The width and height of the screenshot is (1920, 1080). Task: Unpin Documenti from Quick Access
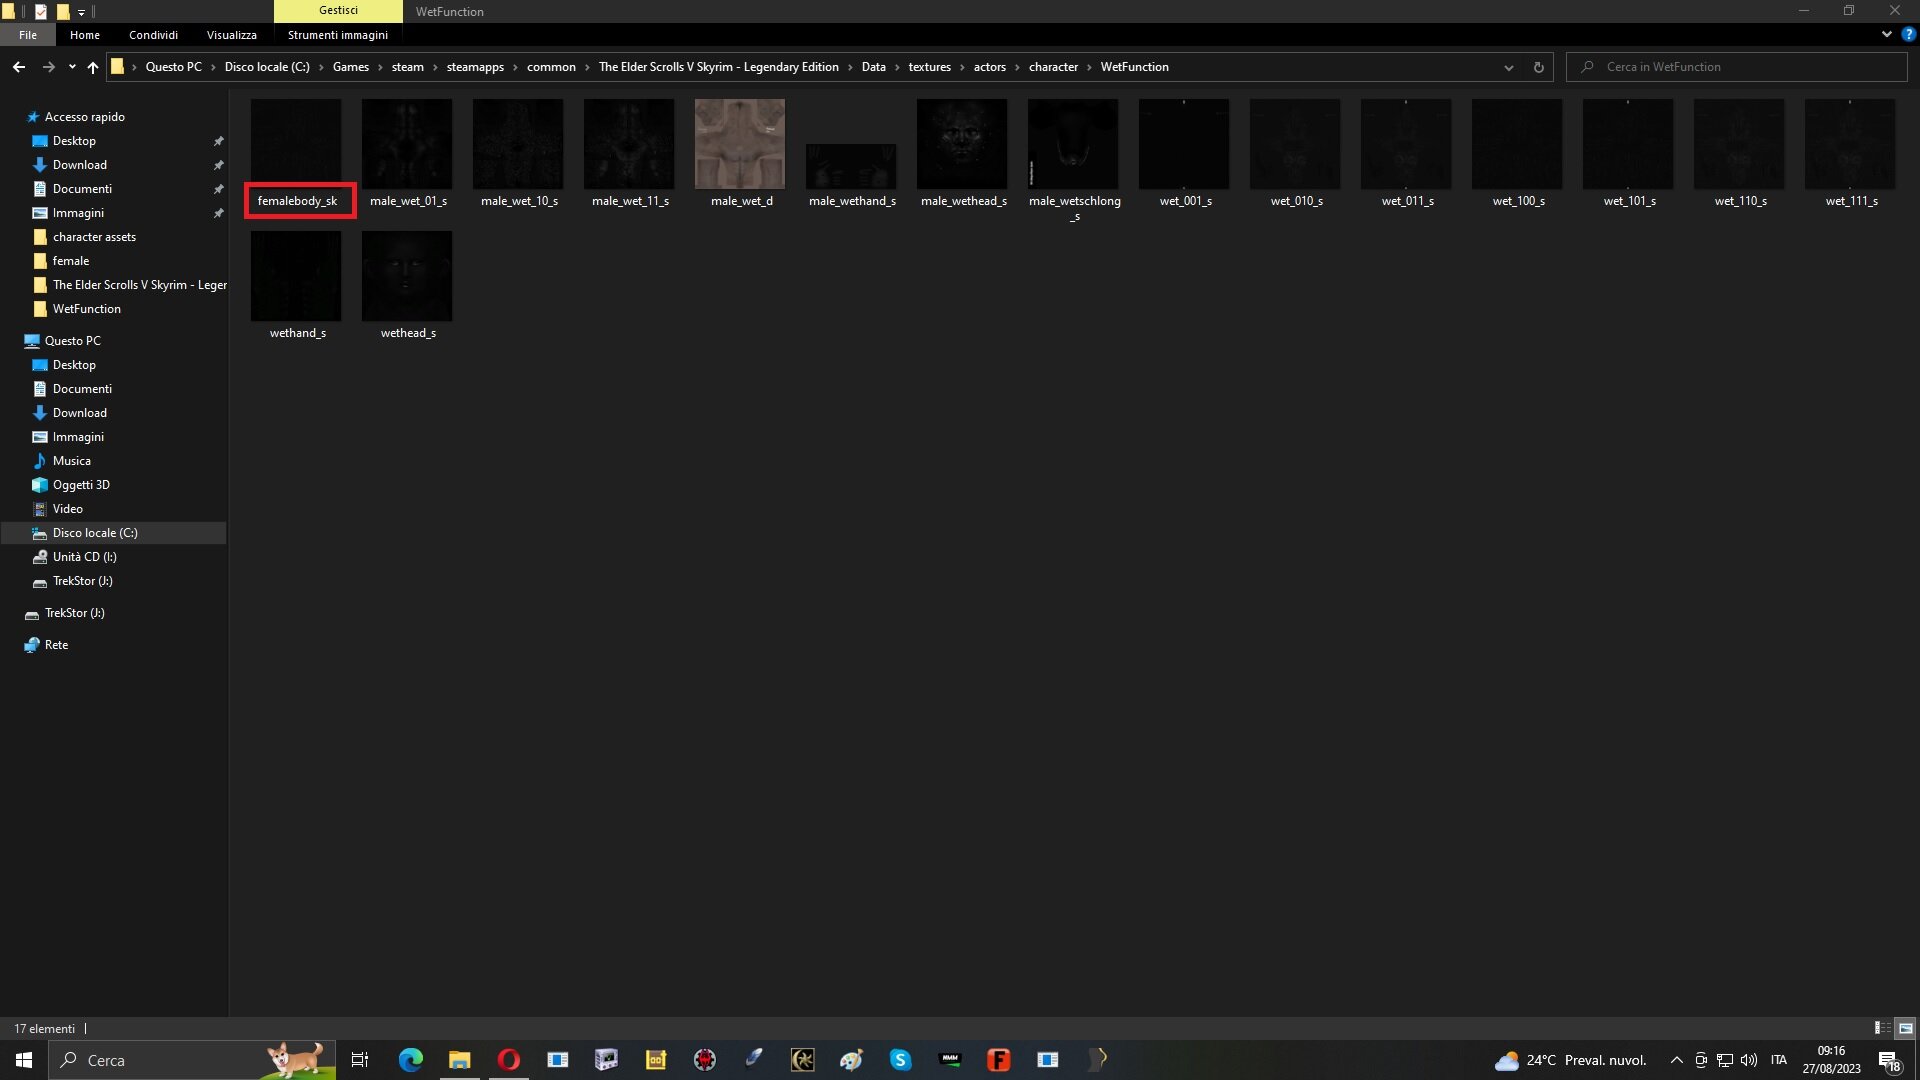218,189
